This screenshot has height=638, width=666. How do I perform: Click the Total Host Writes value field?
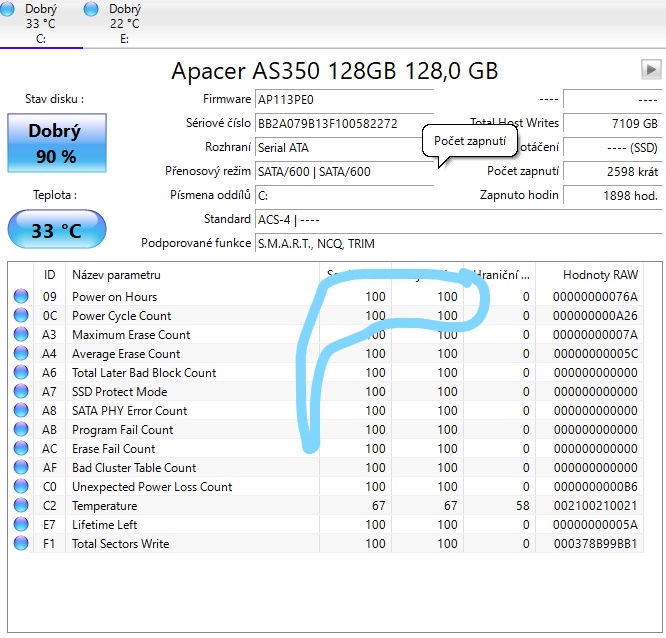(611, 124)
